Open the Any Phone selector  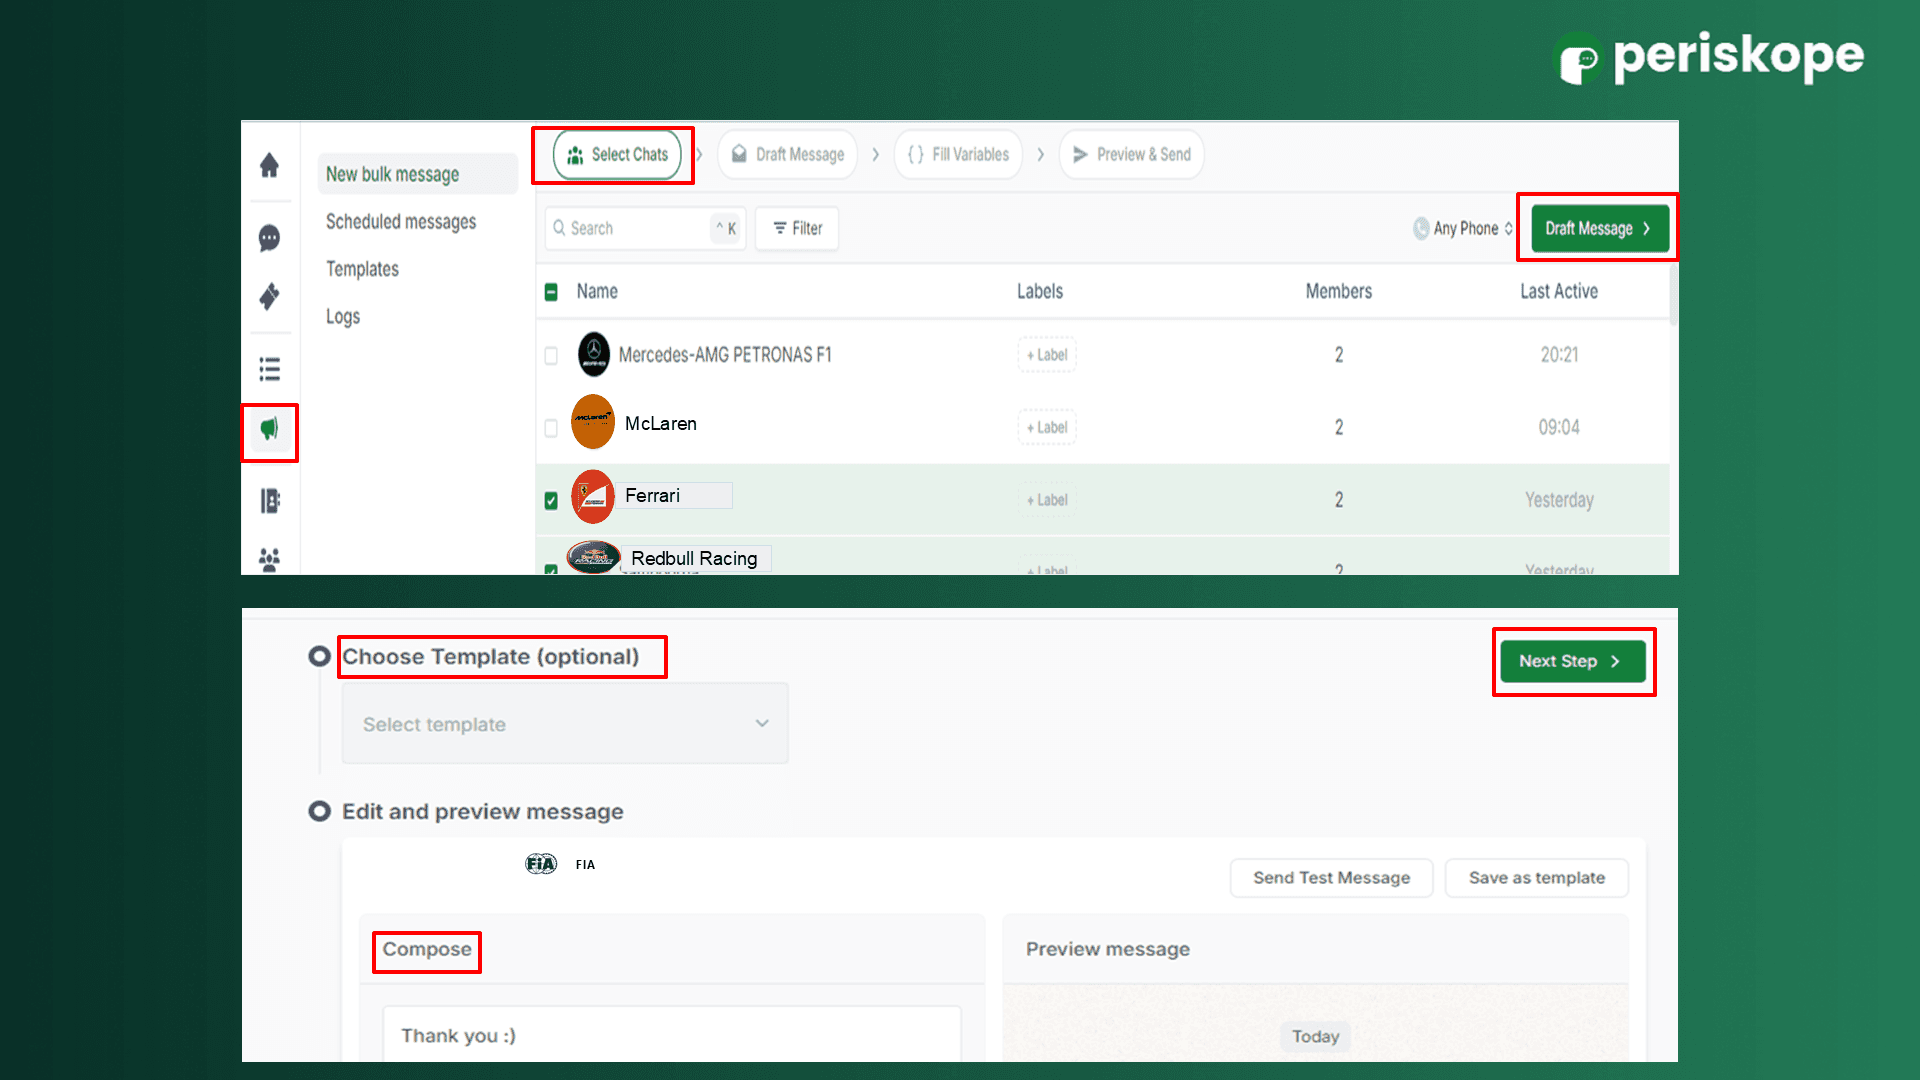tap(1464, 229)
